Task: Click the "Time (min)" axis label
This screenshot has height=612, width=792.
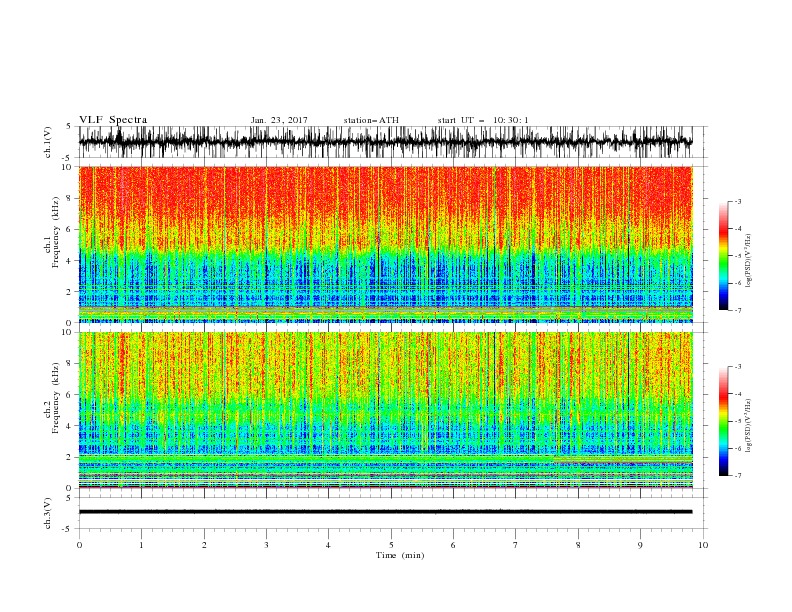Action: click(x=400, y=555)
